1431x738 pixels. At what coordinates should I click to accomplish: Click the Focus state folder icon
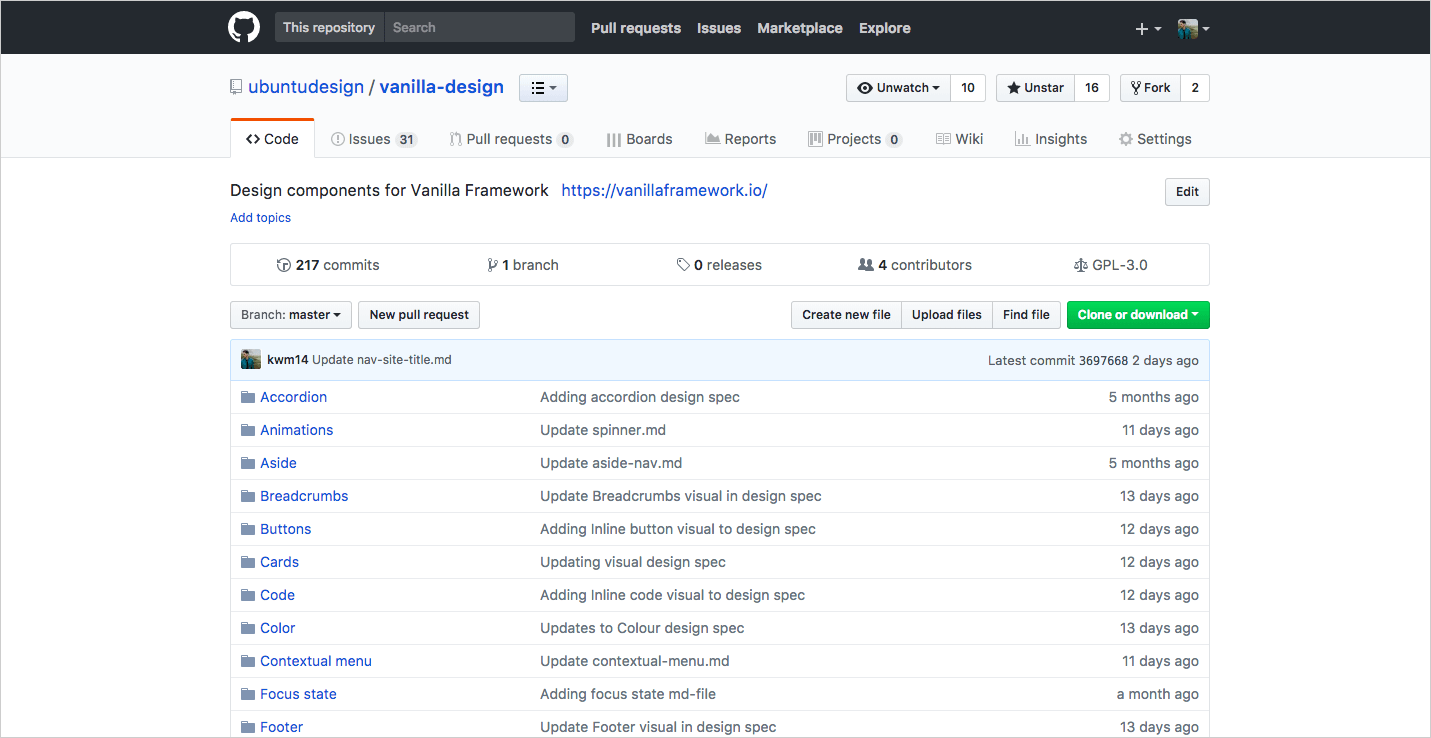pos(248,694)
